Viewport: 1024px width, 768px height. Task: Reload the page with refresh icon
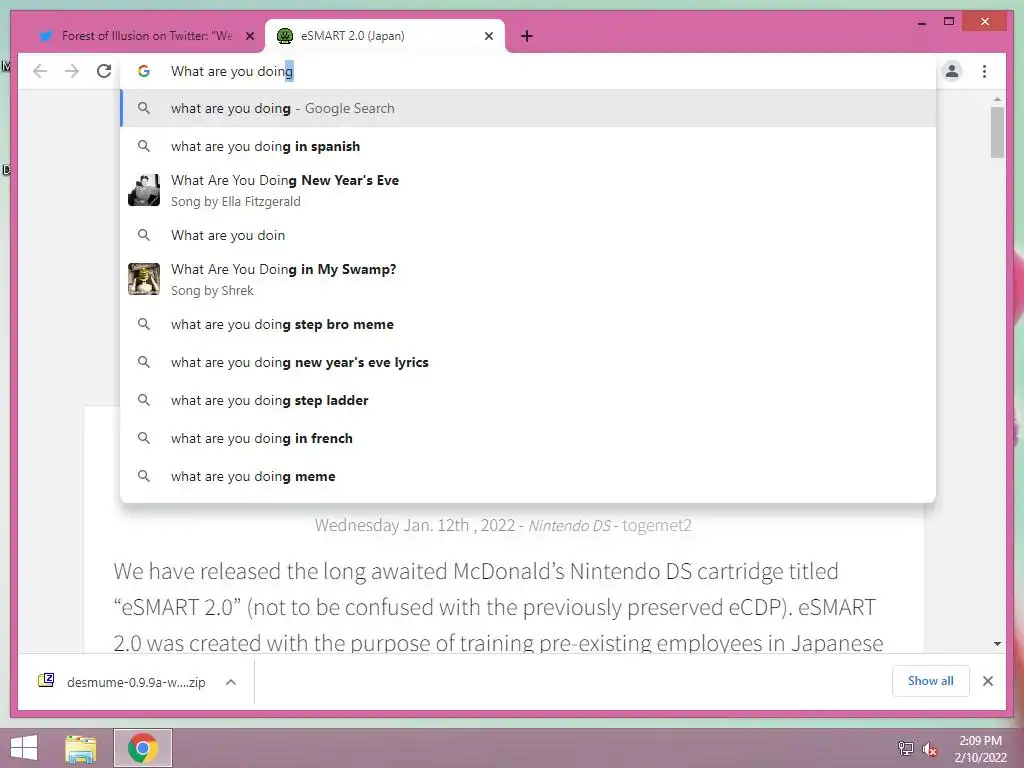pyautogui.click(x=104, y=71)
